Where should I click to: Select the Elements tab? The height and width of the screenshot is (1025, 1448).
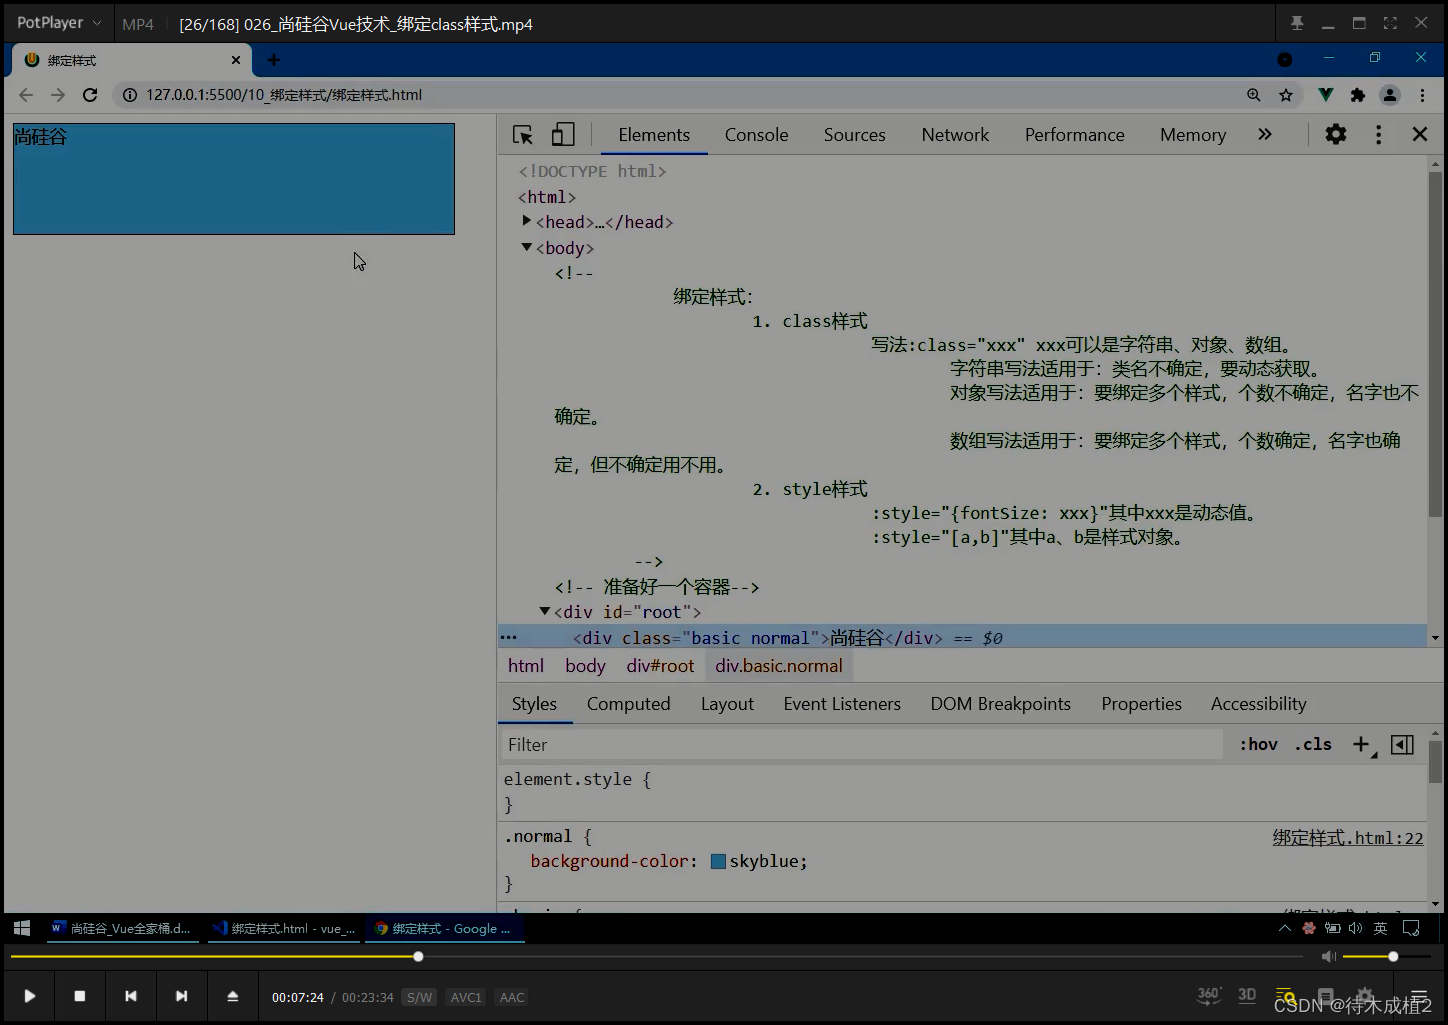click(654, 135)
